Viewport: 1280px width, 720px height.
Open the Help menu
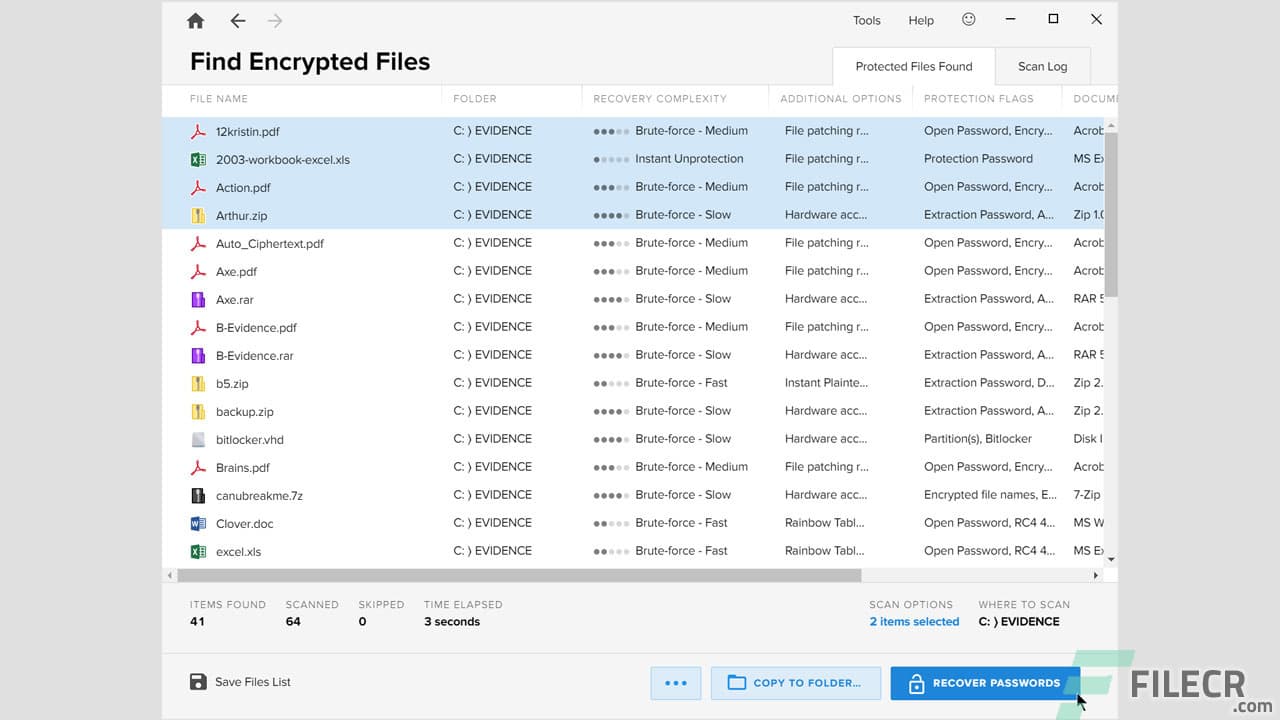[920, 20]
